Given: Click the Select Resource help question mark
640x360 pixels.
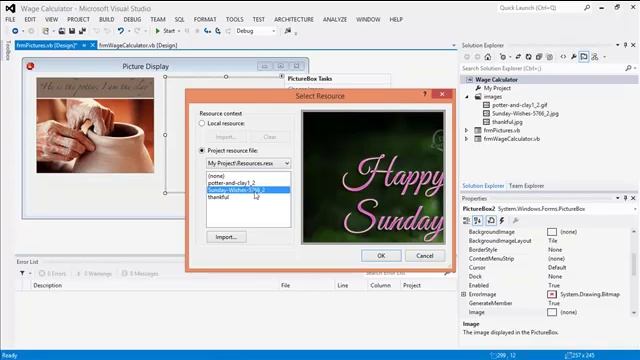Looking at the screenshot, I should point(424,94).
